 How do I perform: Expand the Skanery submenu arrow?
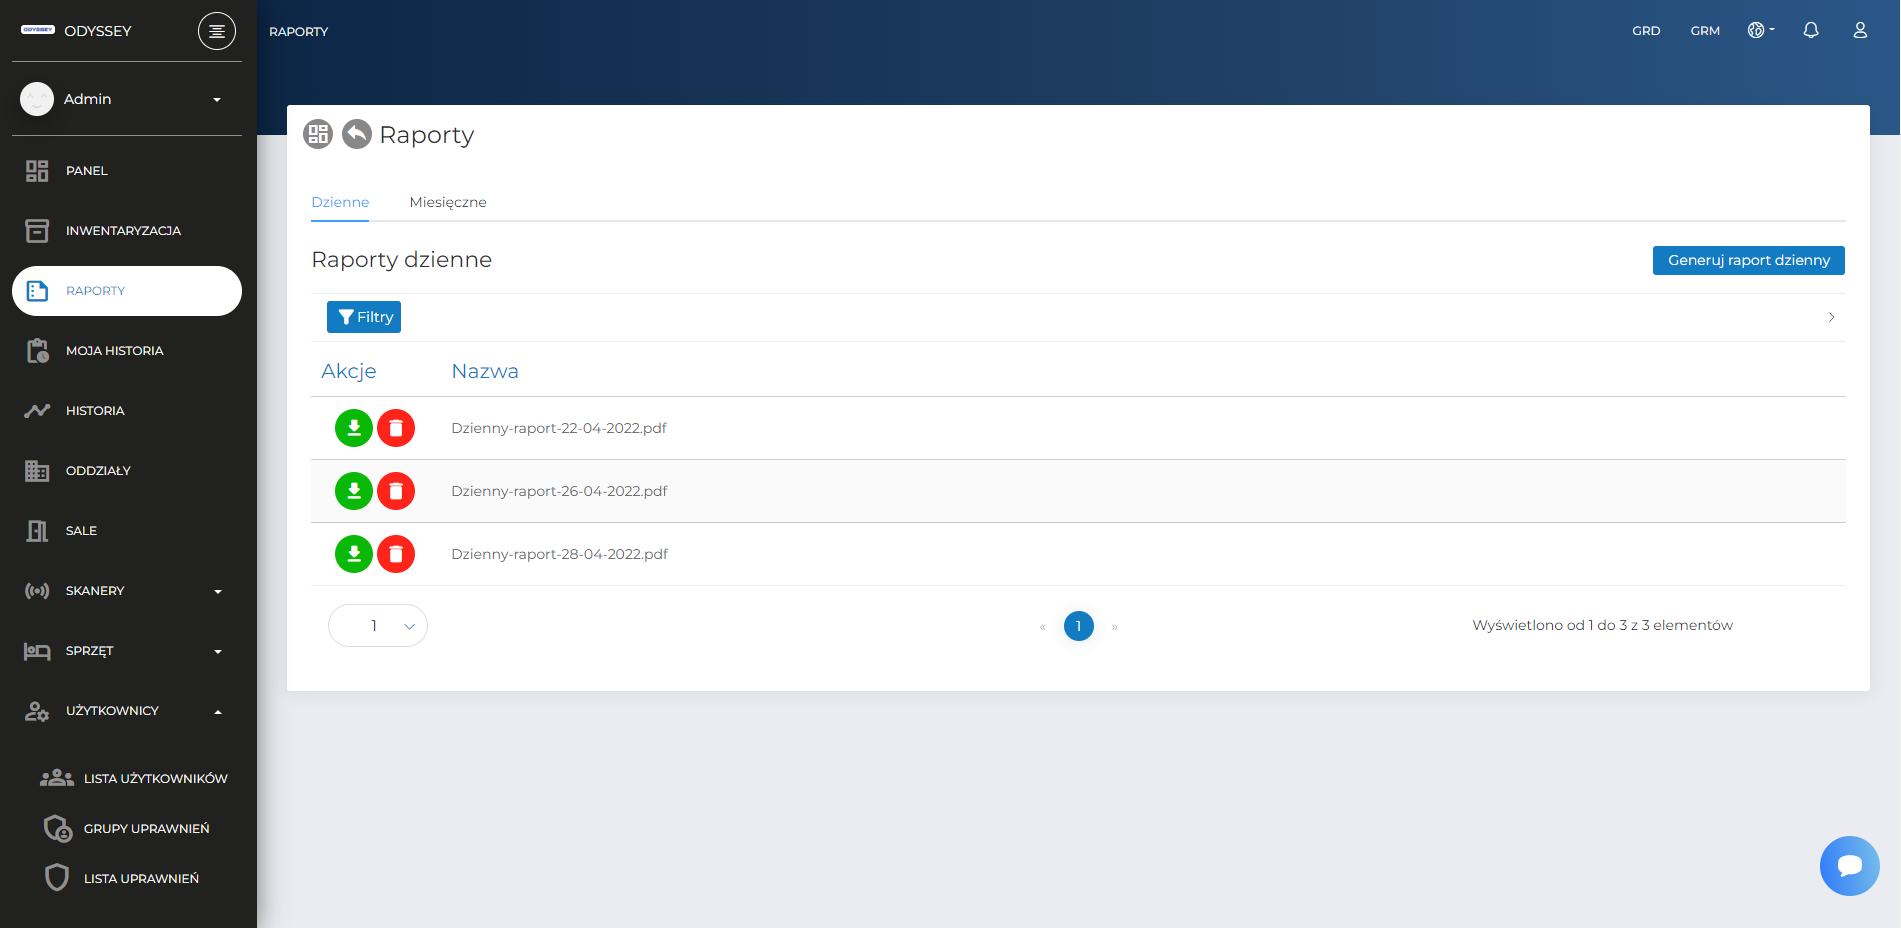pyautogui.click(x=218, y=592)
